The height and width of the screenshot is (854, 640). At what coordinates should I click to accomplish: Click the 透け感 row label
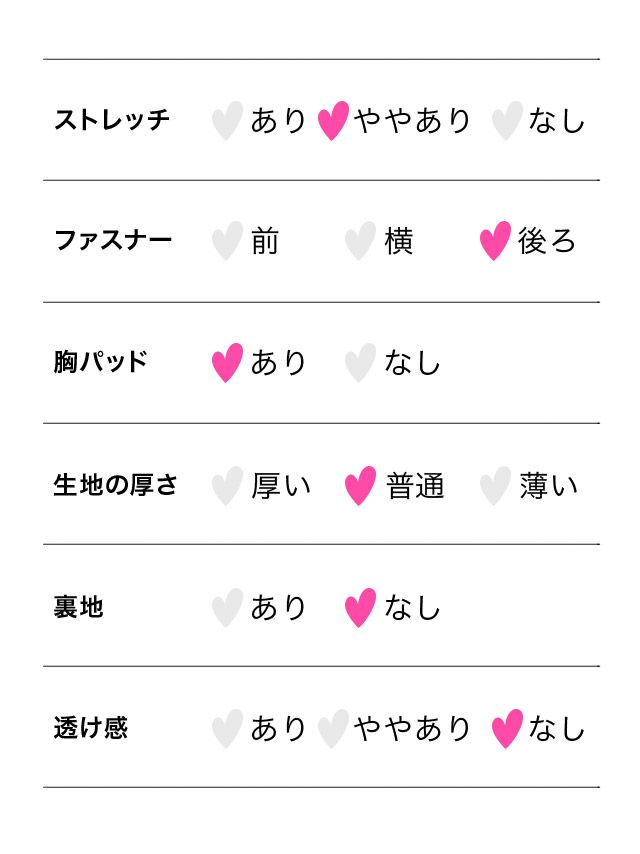pyautogui.click(x=91, y=729)
